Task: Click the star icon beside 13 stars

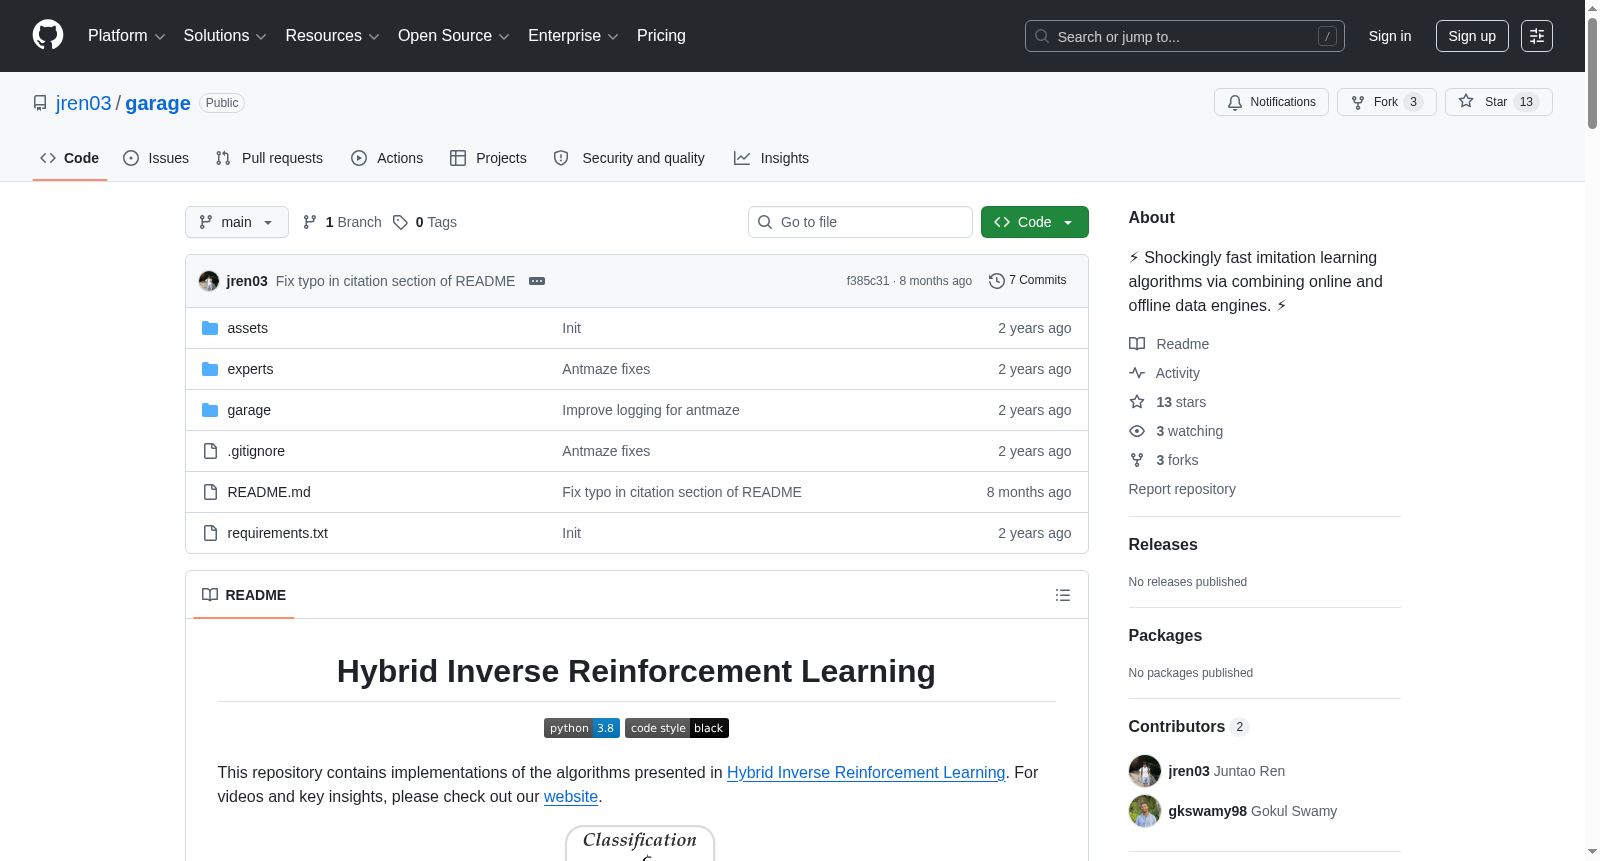Action: point(1137,402)
